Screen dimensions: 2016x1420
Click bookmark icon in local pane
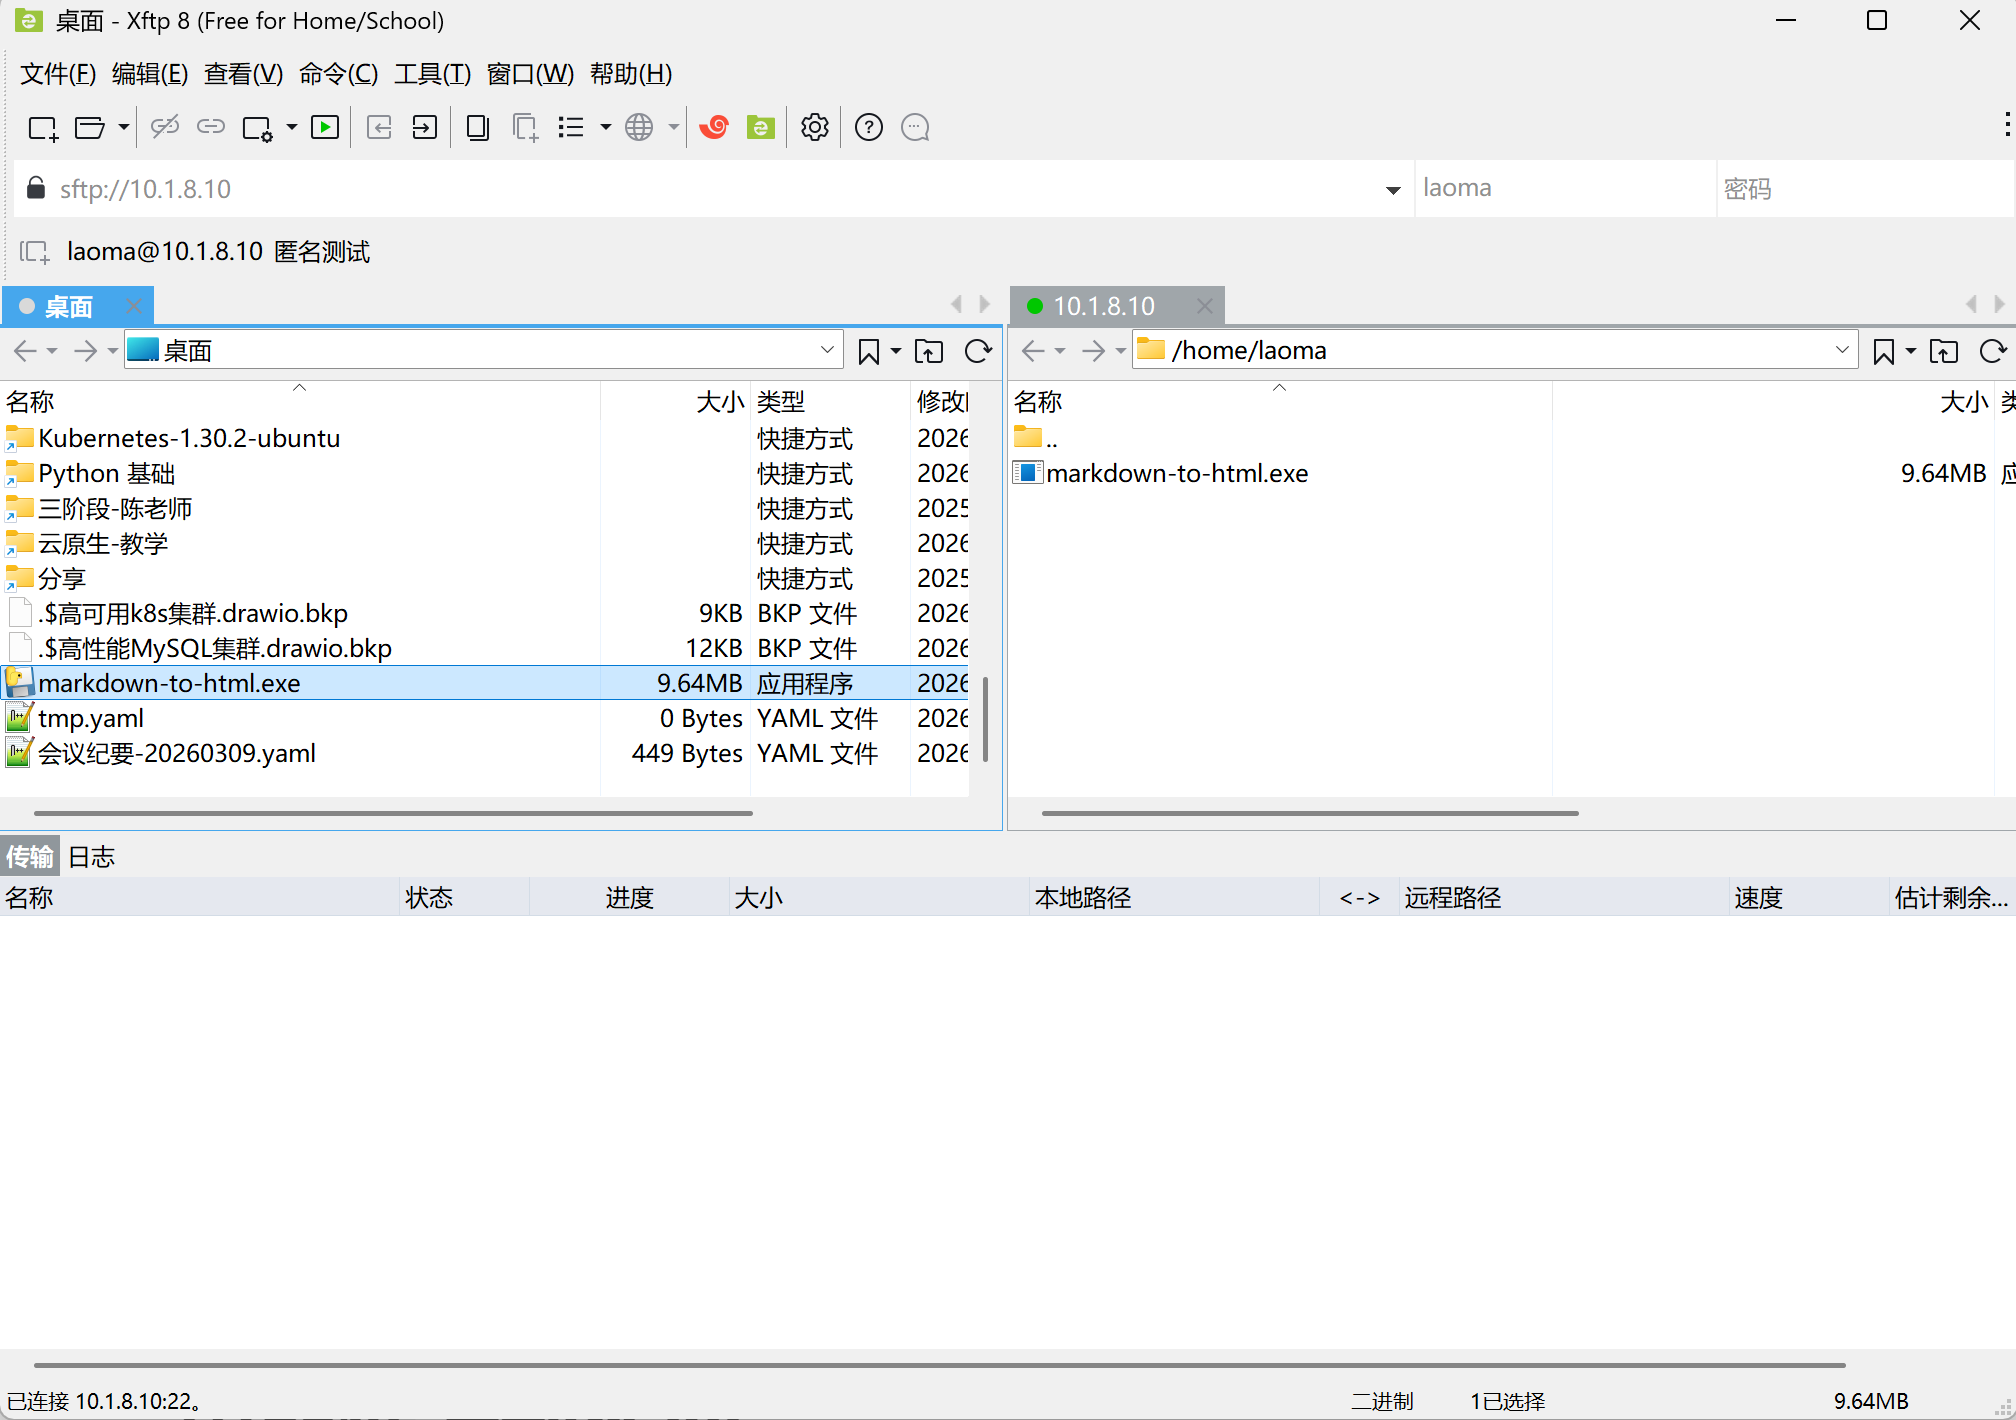pyautogui.click(x=869, y=351)
